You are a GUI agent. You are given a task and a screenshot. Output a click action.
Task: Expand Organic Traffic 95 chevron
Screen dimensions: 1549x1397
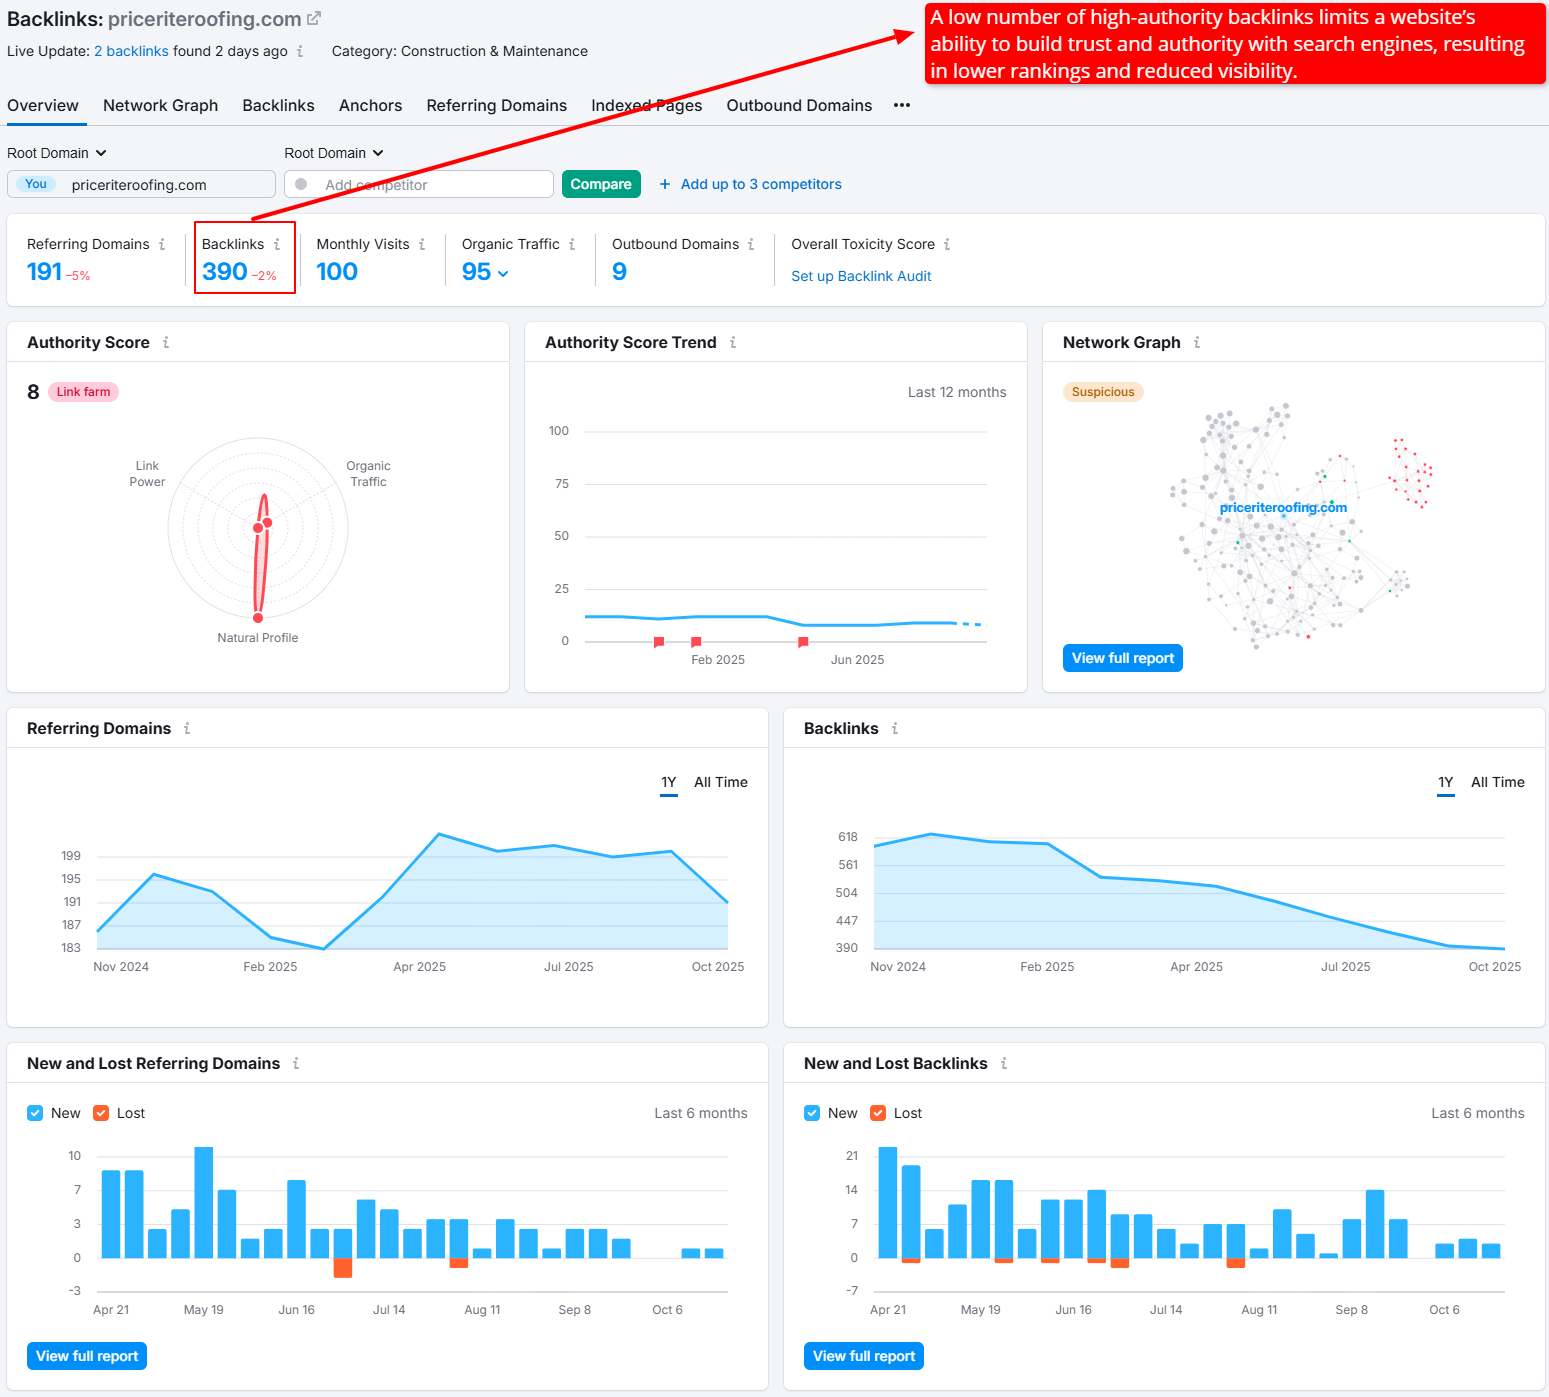pos(503,273)
